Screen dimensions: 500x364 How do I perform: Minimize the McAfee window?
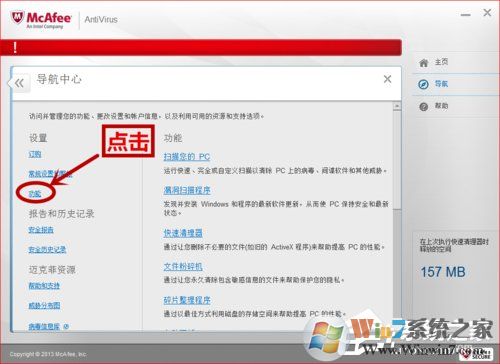(x=465, y=15)
